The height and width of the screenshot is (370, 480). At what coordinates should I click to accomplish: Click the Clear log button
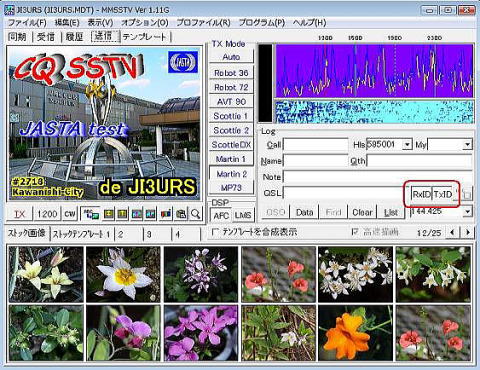(x=362, y=212)
